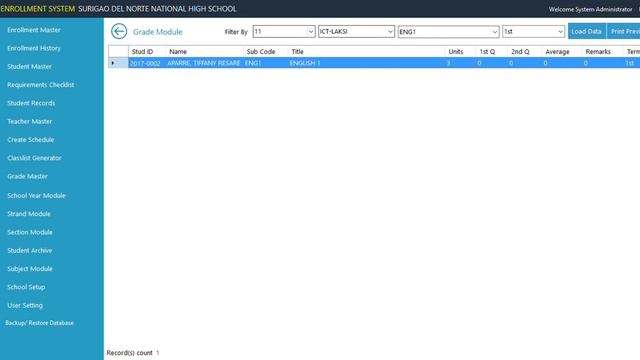This screenshot has height=360, width=640.
Task: Open Enrollment History in the sidebar
Action: [34, 48]
